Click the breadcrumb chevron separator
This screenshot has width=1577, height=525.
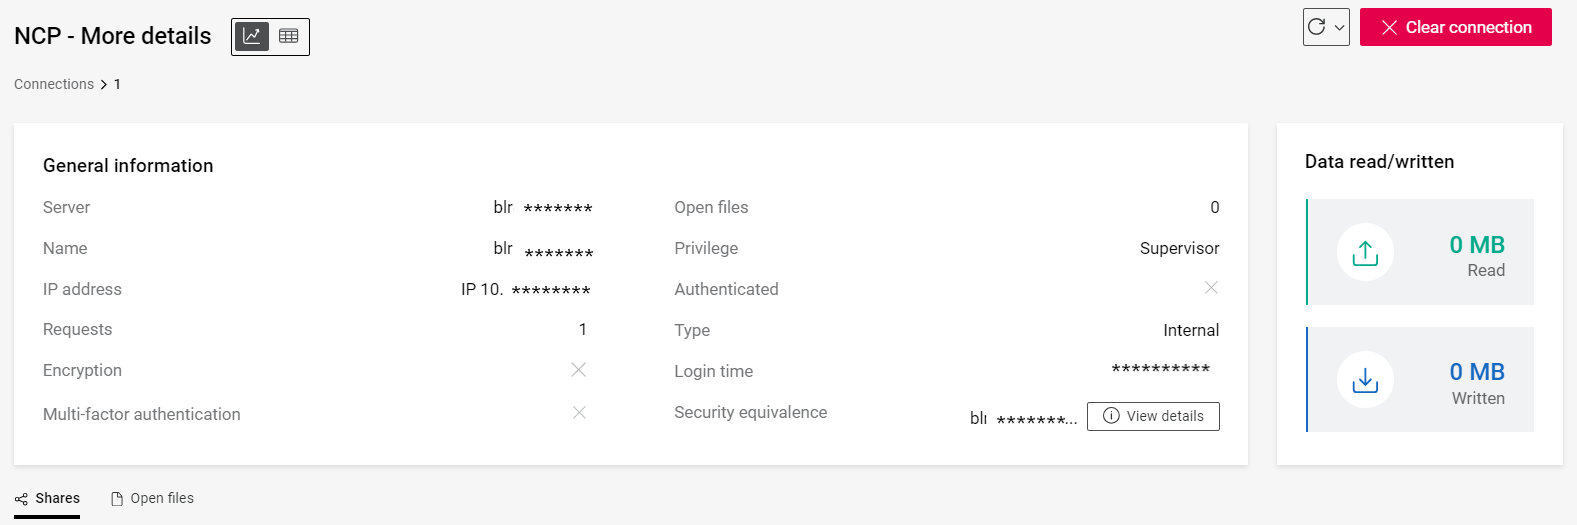pos(104,85)
